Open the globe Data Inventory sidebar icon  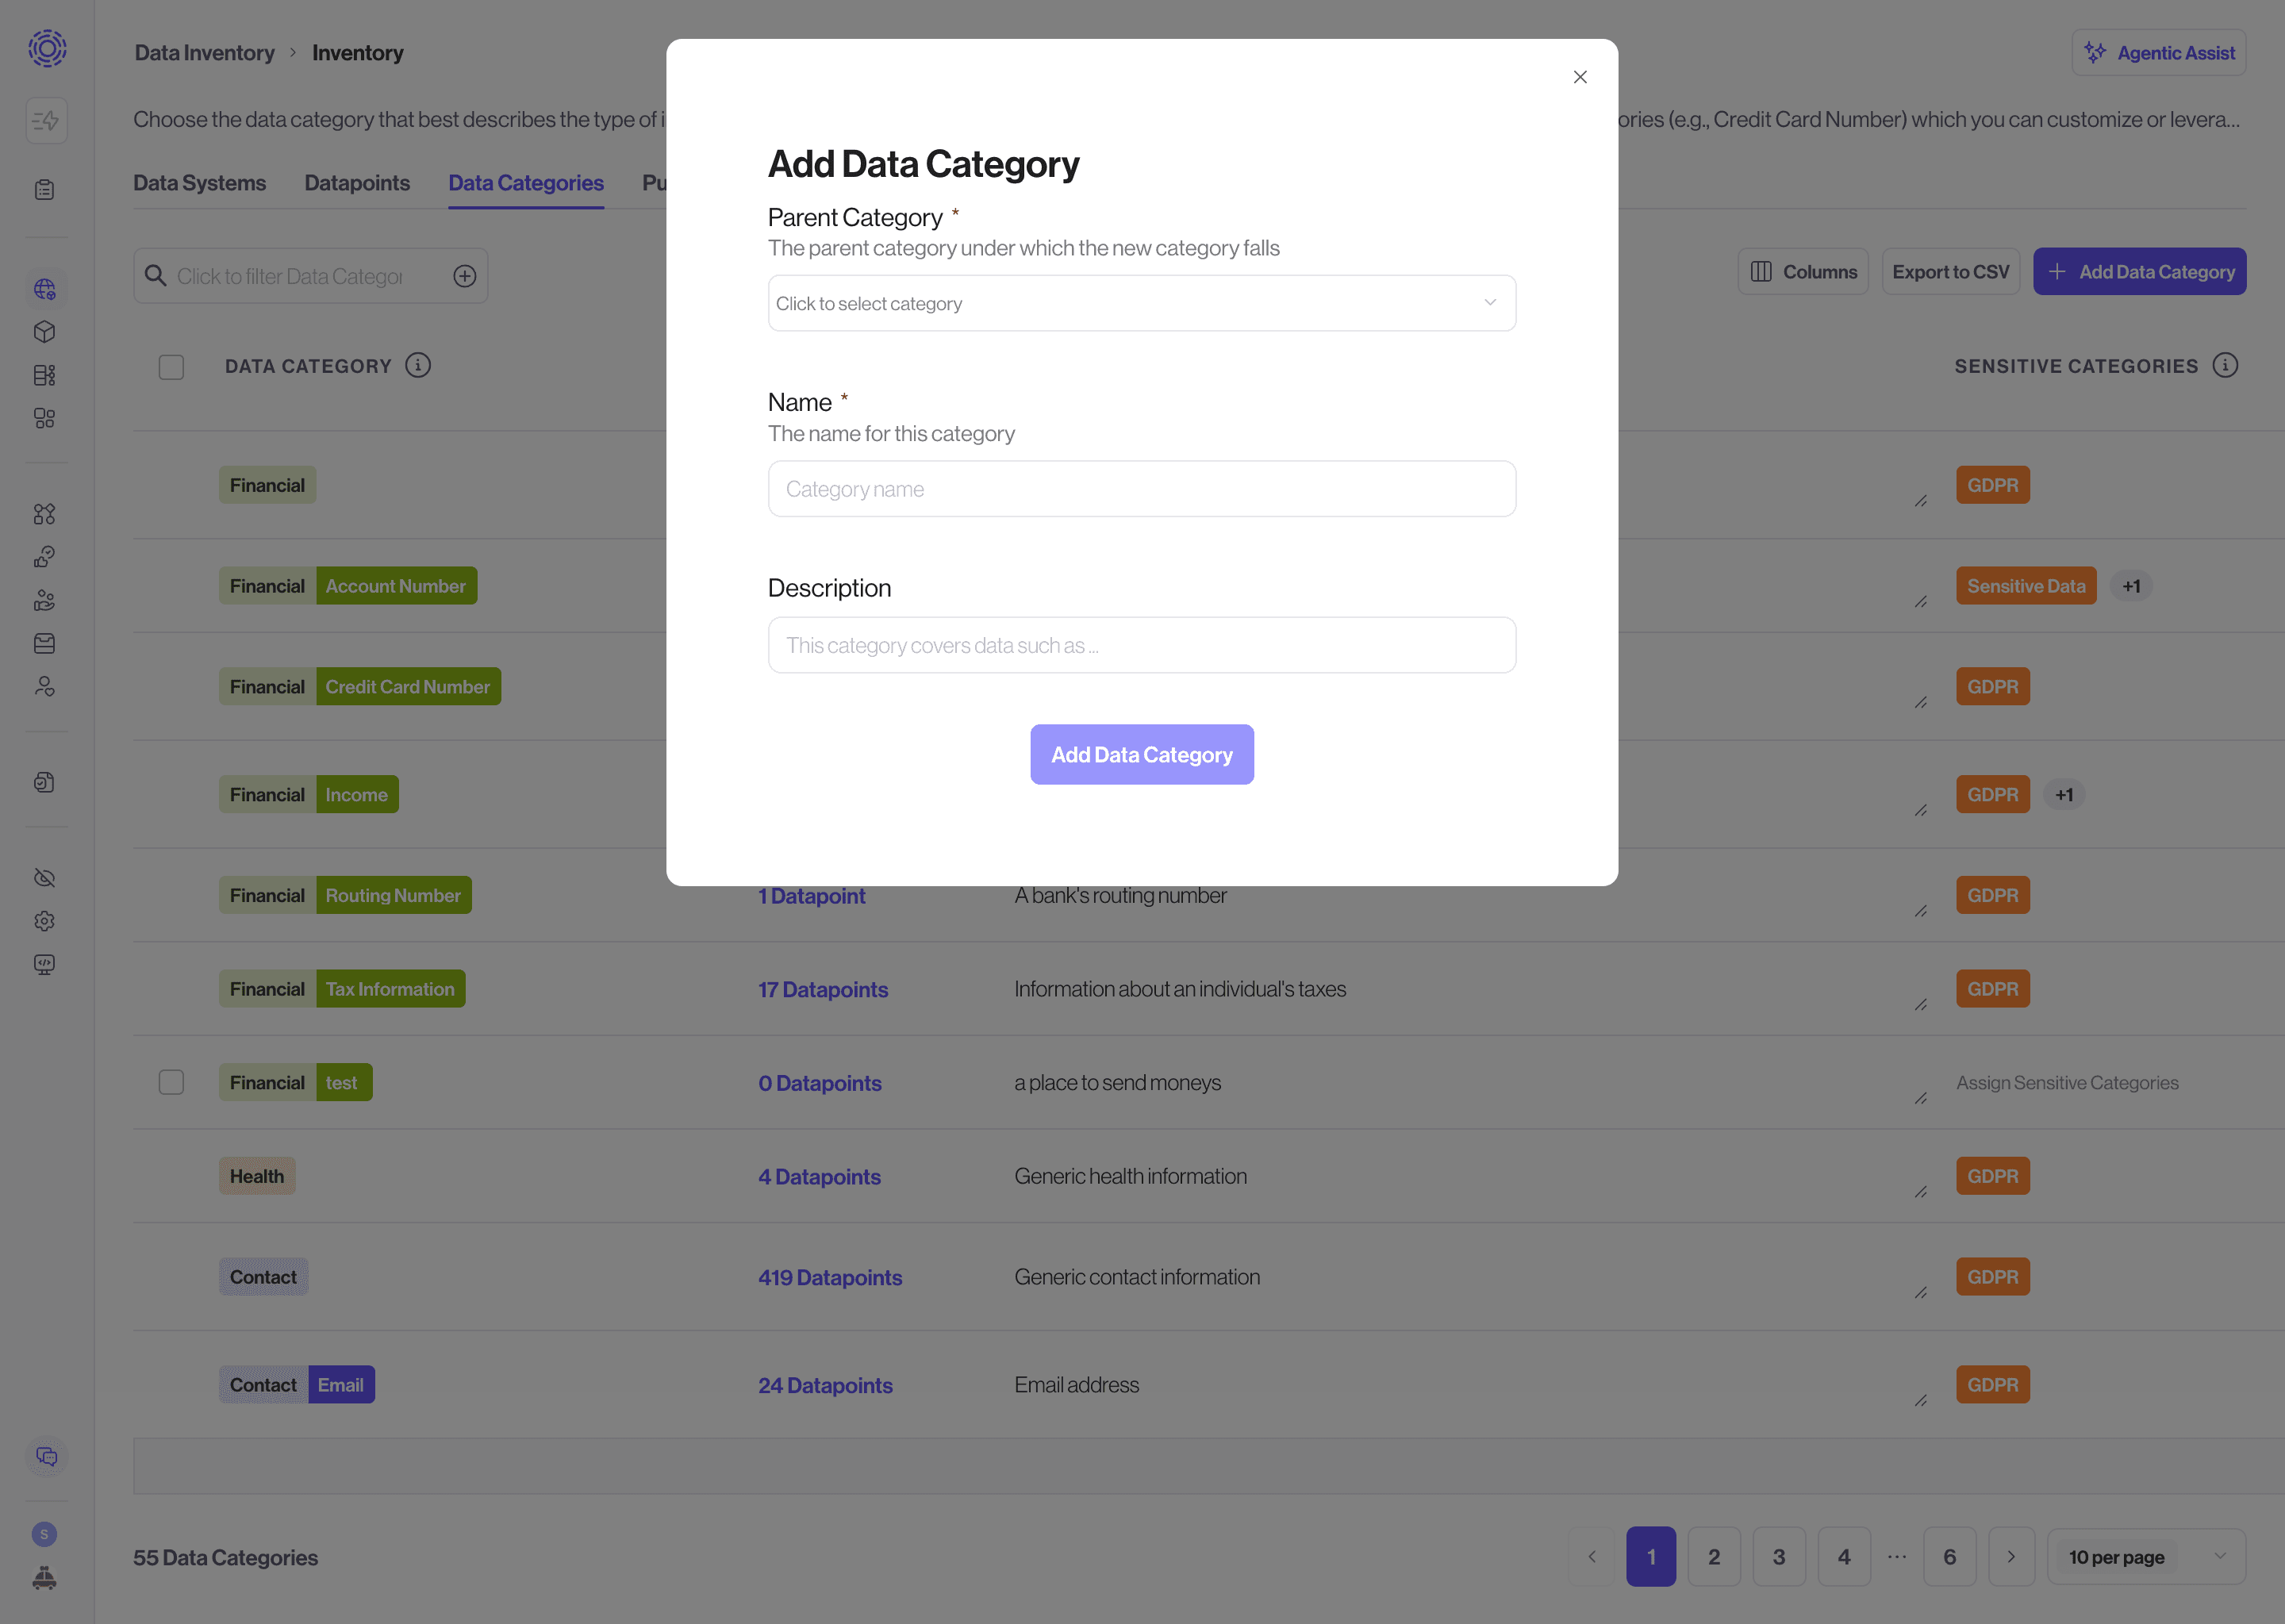click(45, 289)
